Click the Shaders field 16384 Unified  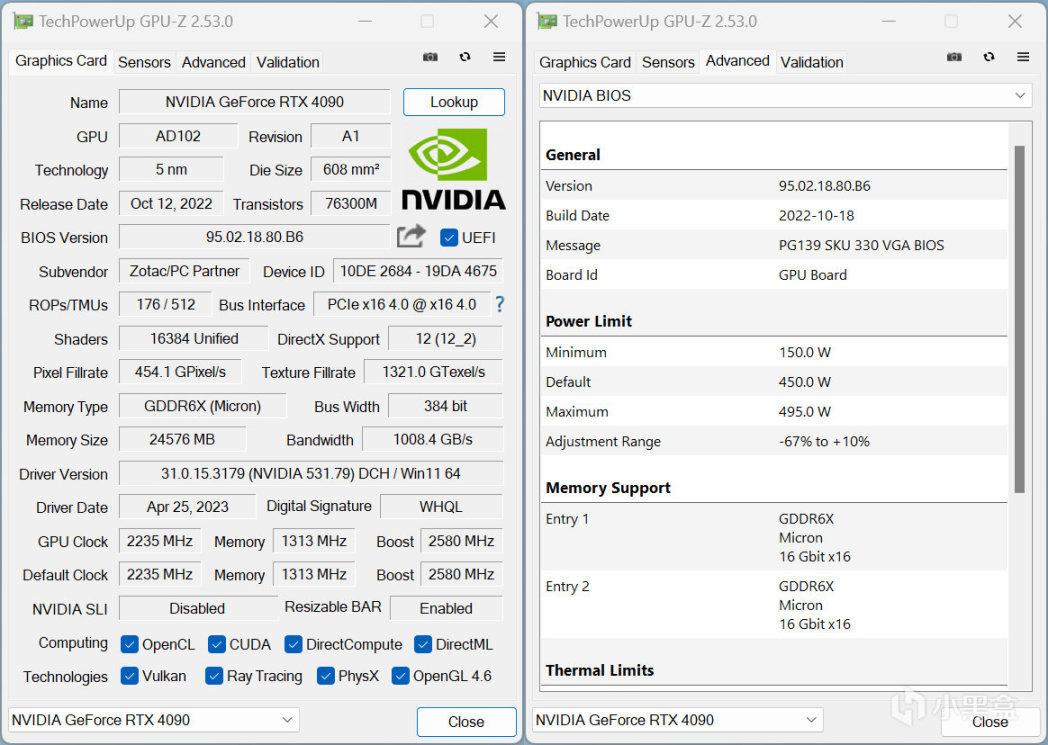coord(193,338)
